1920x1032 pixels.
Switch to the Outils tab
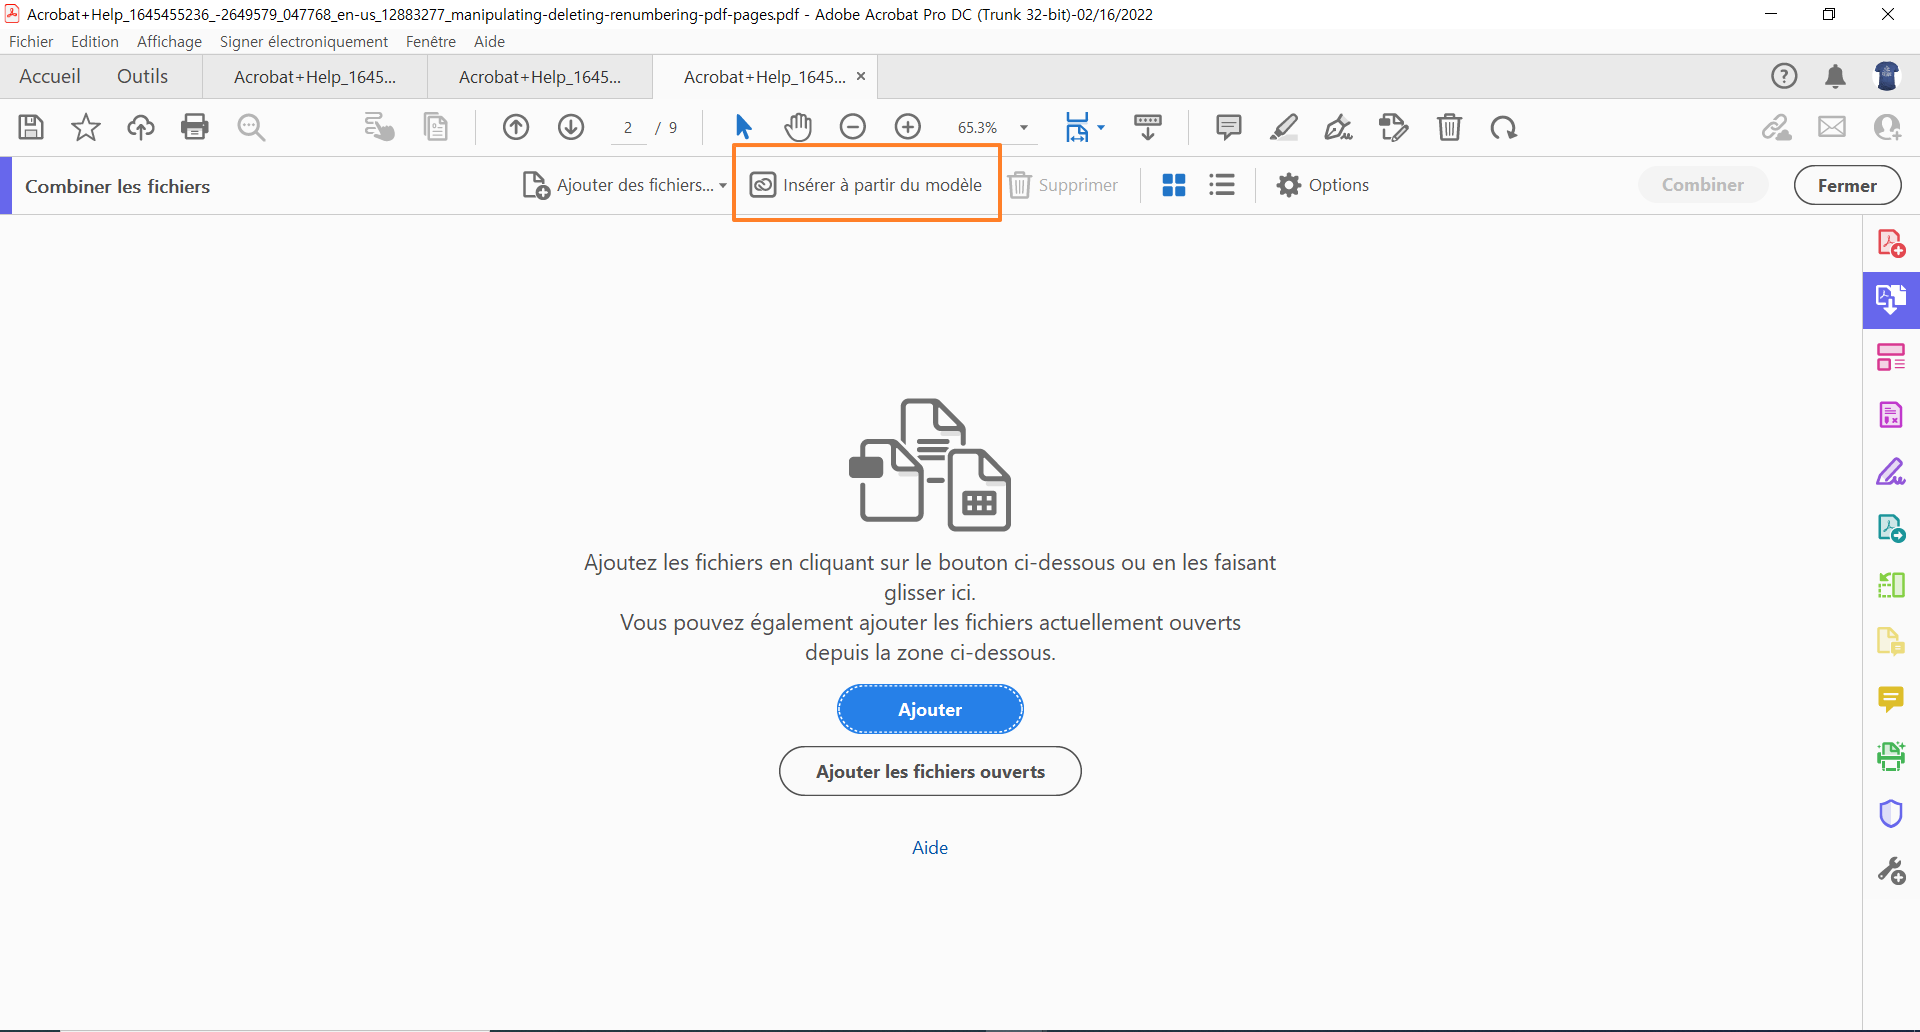143,76
